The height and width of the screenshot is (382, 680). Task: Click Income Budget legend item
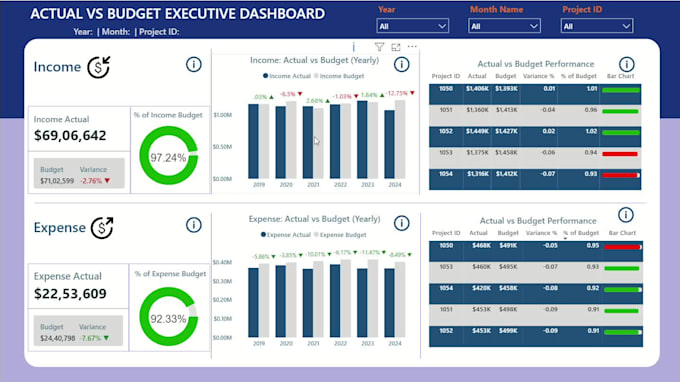339,76
